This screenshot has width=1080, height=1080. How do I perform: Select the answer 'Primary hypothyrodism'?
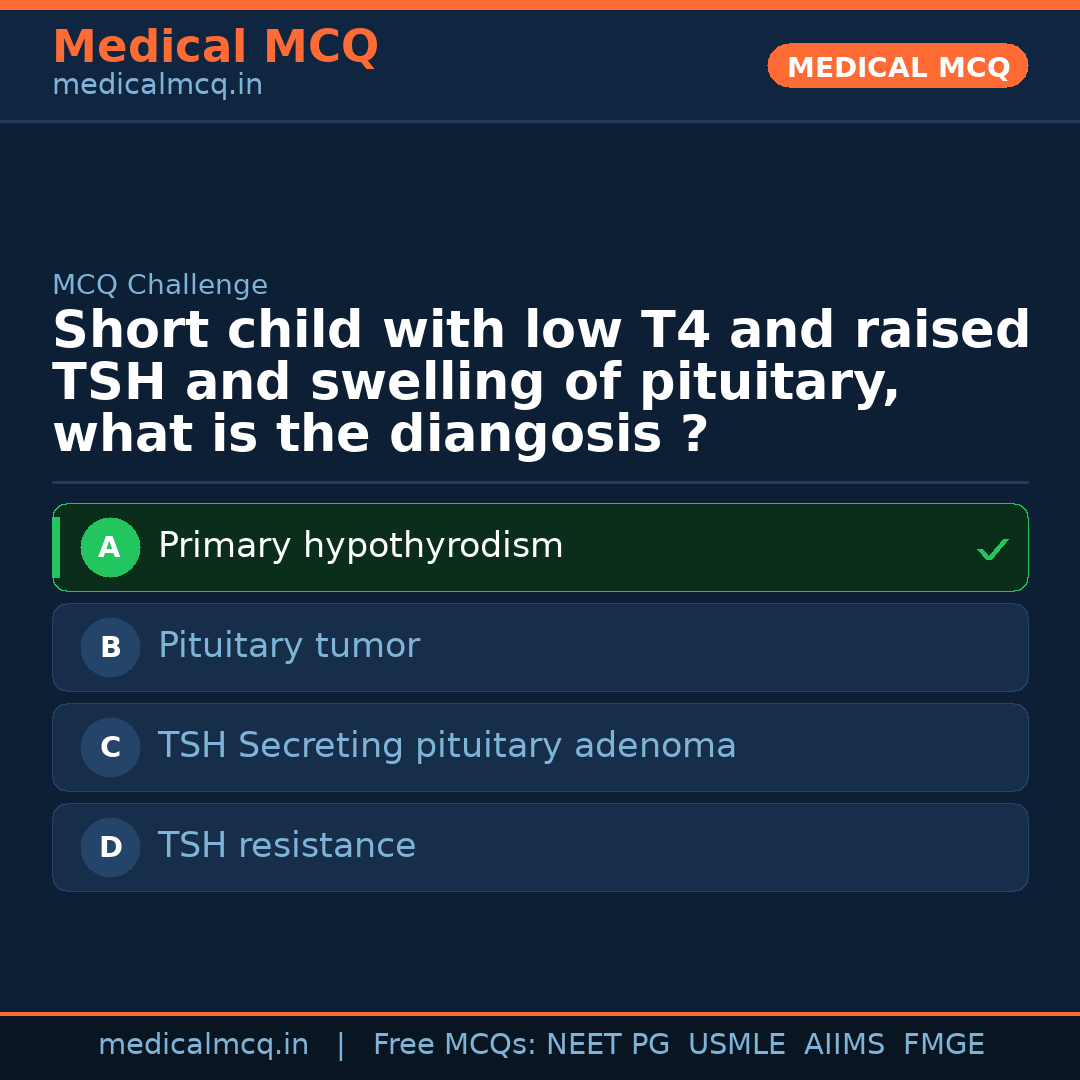(360, 546)
